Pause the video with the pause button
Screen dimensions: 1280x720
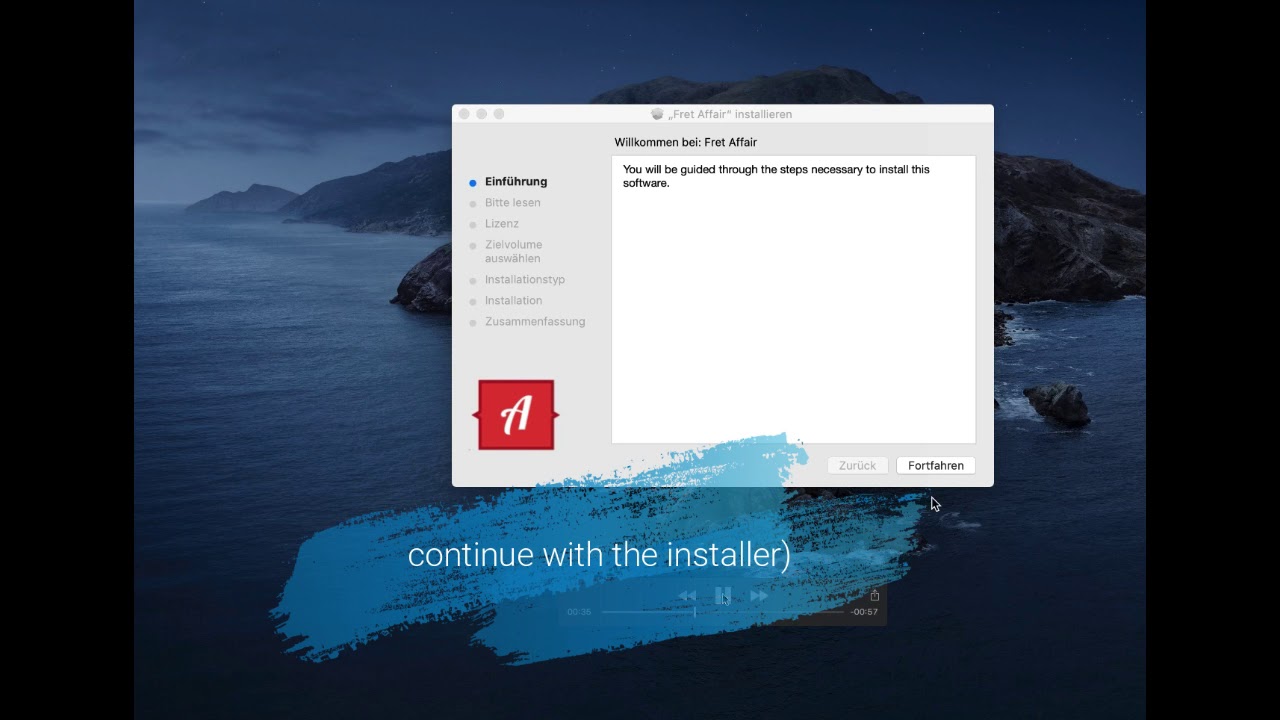[x=723, y=596]
